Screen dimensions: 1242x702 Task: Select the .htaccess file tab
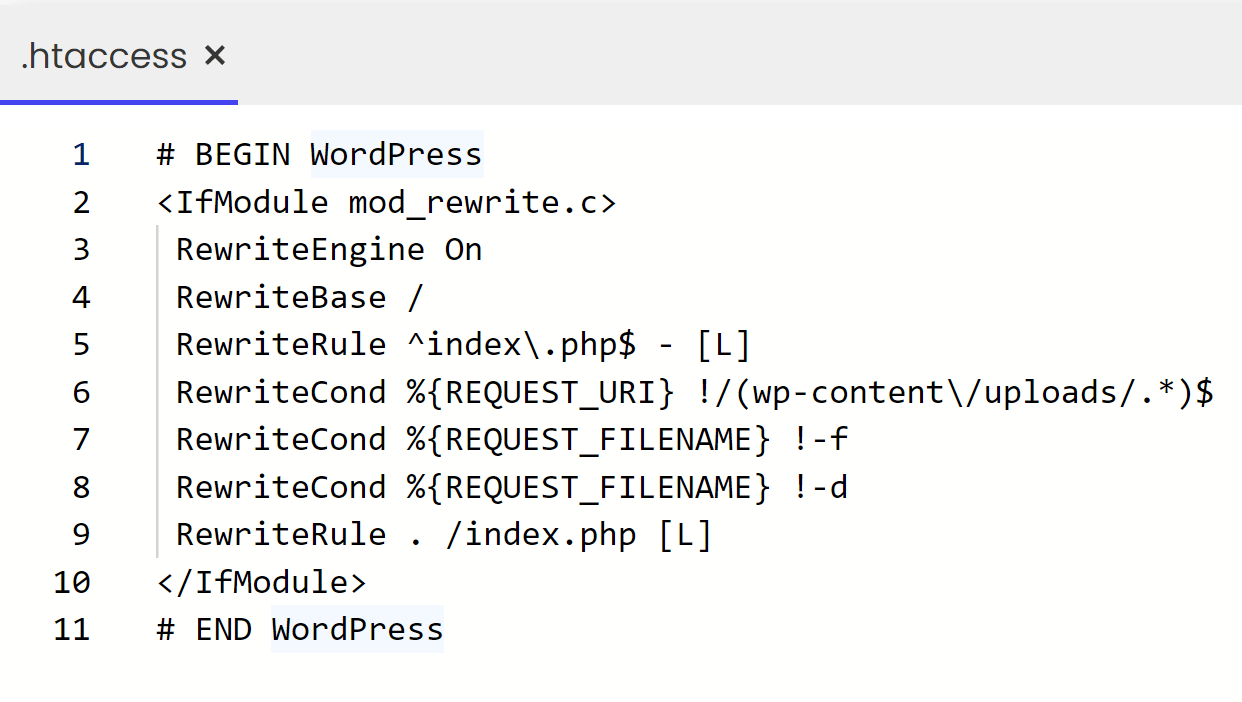pos(104,56)
